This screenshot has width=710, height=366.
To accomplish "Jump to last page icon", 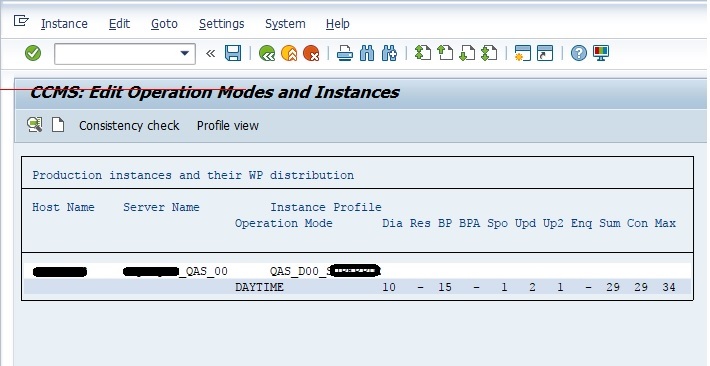I will (489, 53).
